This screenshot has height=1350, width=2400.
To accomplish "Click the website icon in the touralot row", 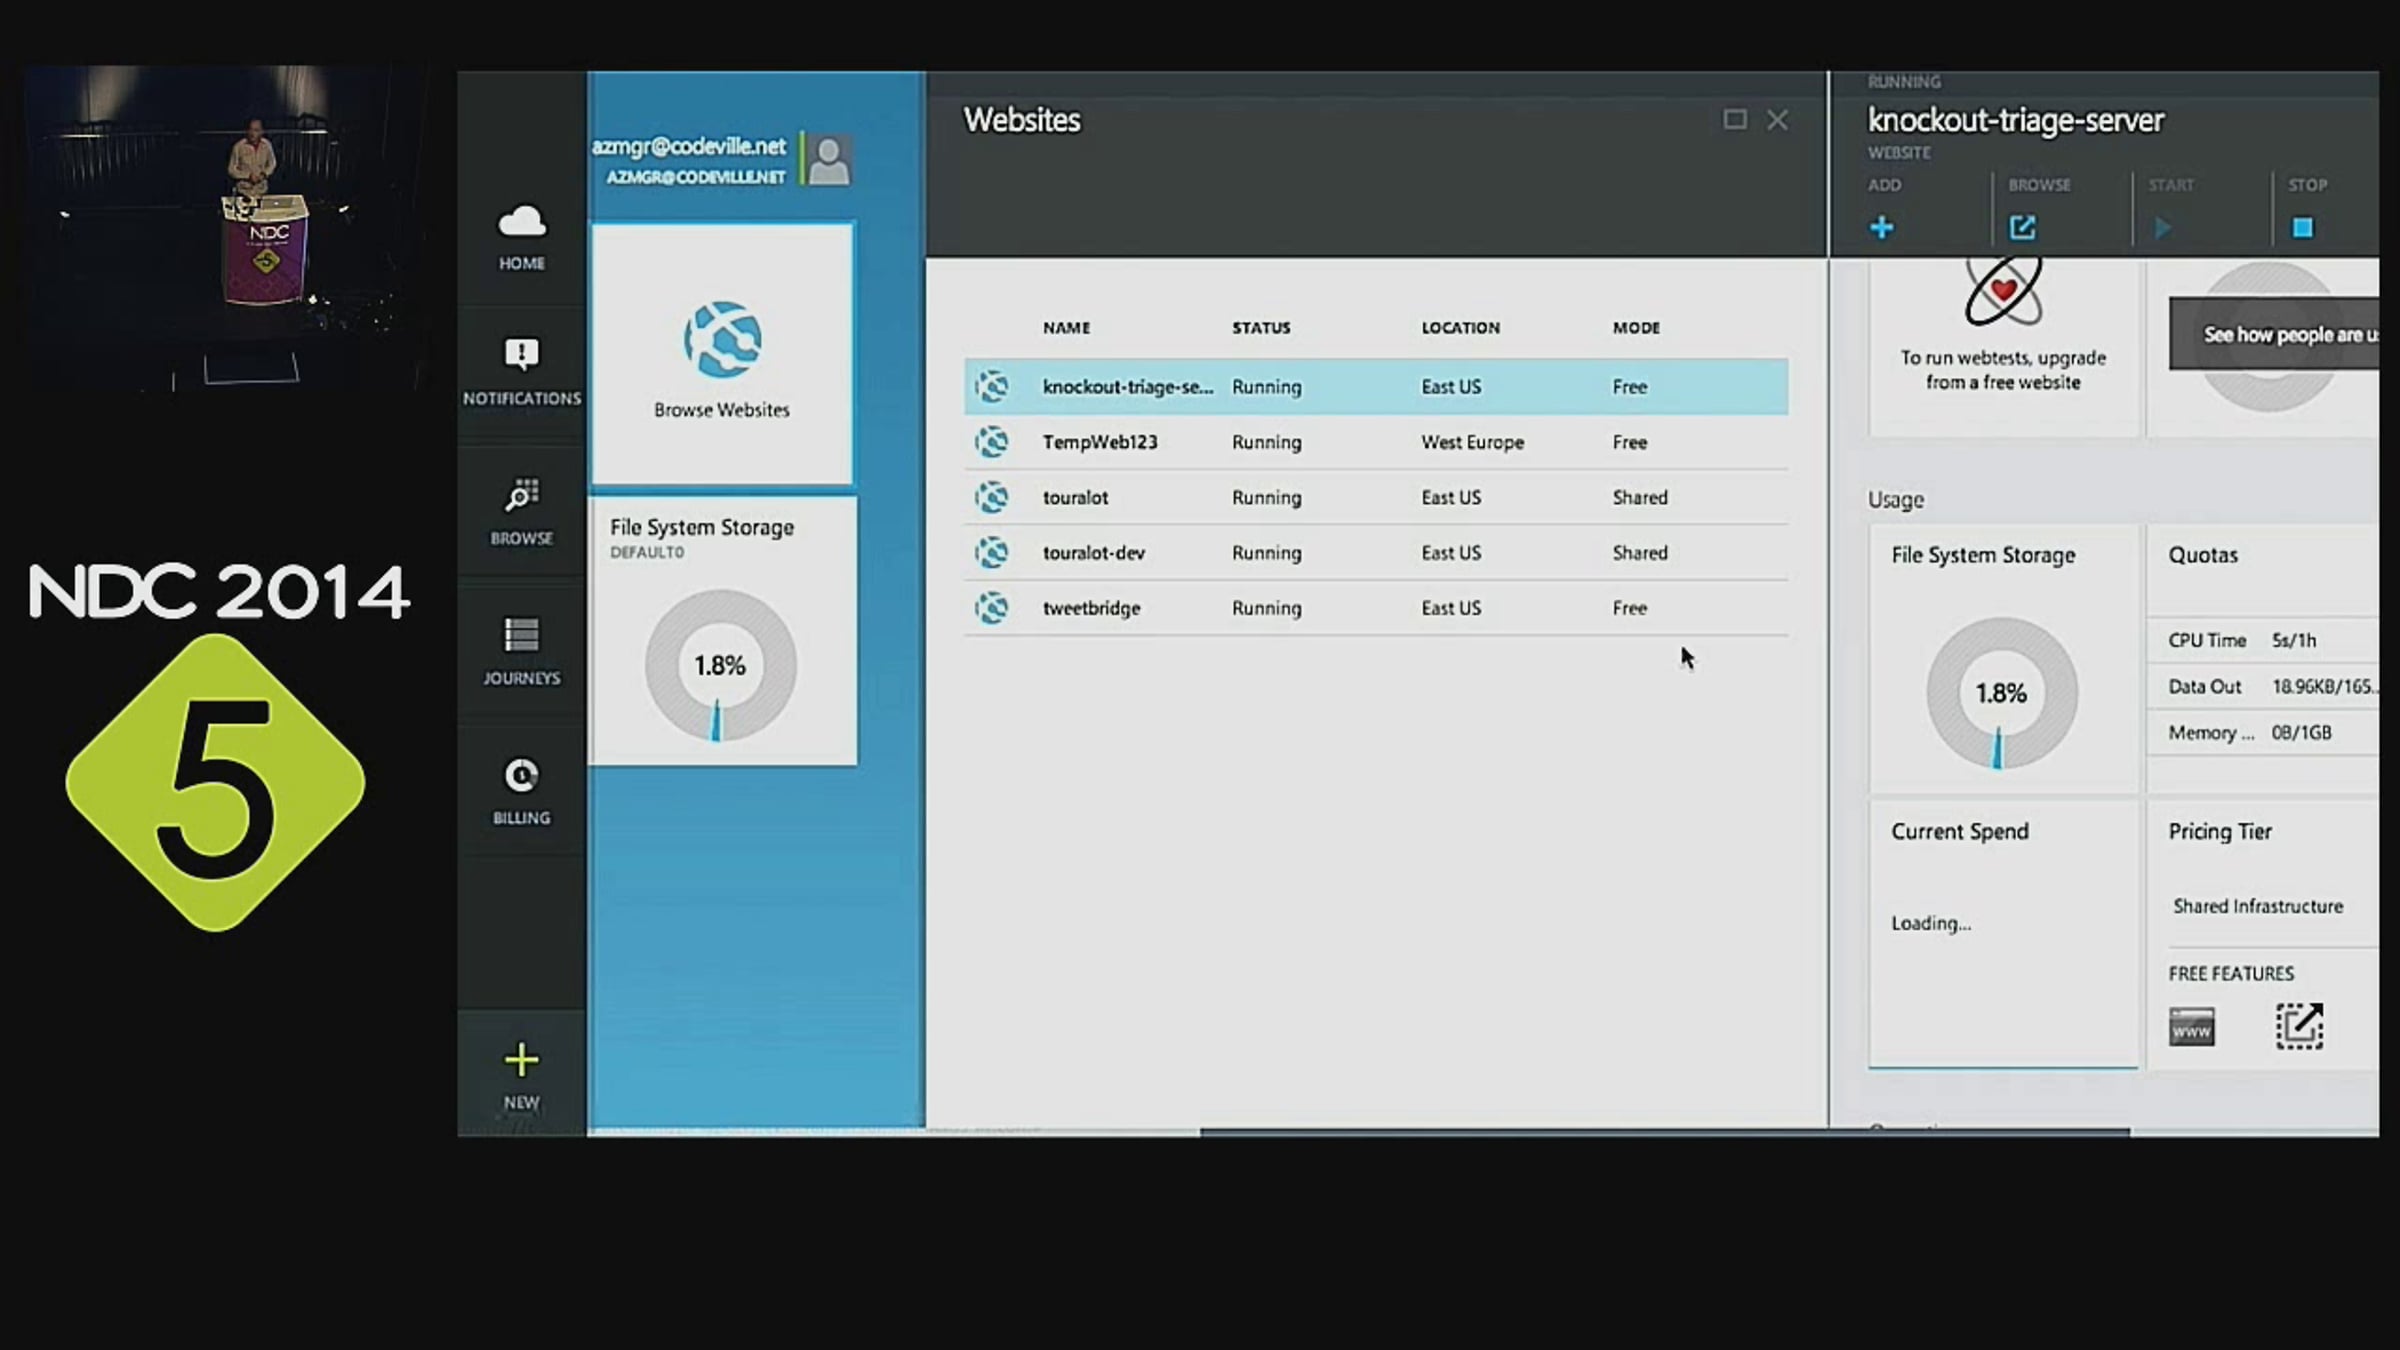I will point(992,497).
